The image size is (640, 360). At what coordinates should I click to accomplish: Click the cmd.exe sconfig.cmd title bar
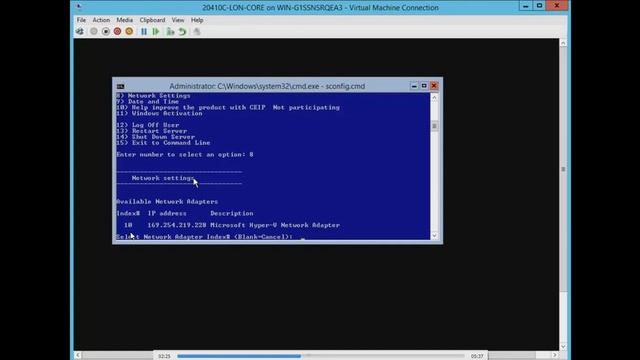click(x=267, y=86)
